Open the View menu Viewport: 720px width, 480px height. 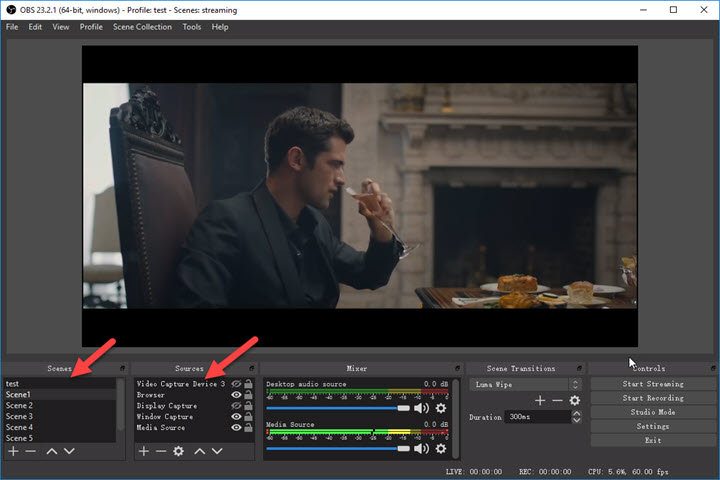coord(61,27)
